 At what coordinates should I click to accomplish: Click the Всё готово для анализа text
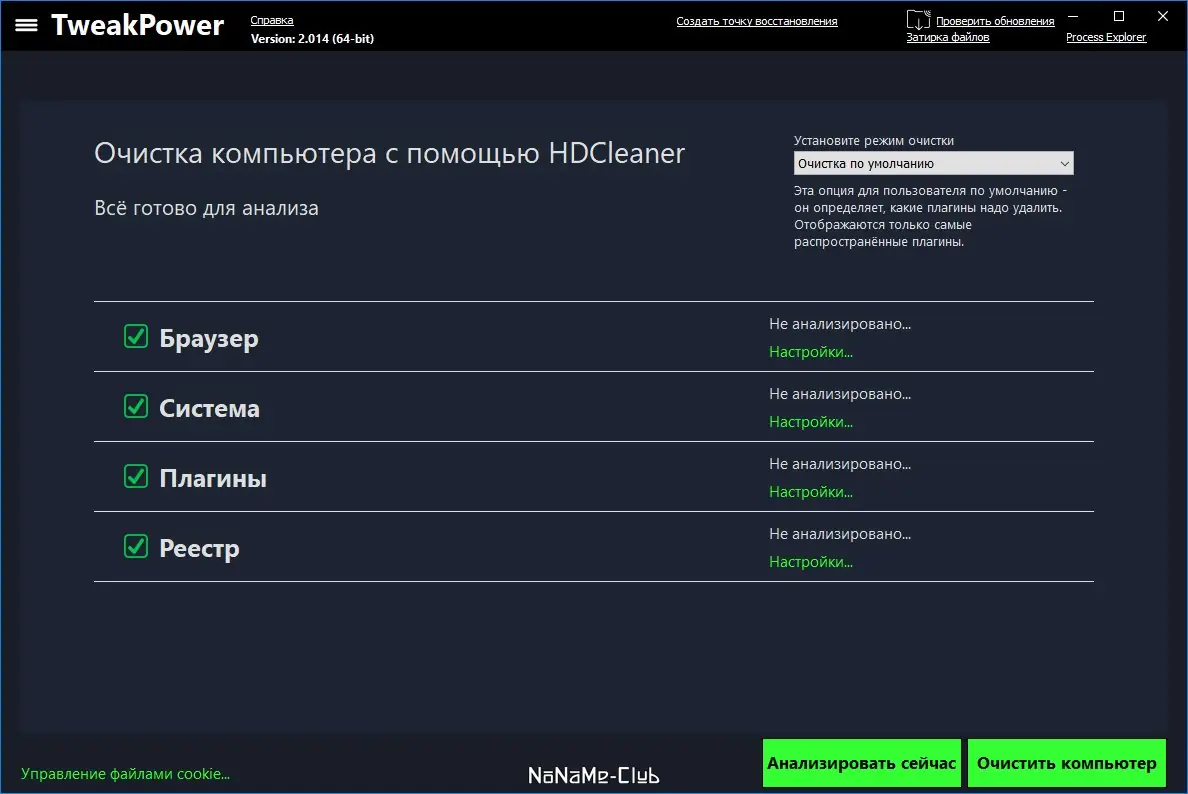206,208
